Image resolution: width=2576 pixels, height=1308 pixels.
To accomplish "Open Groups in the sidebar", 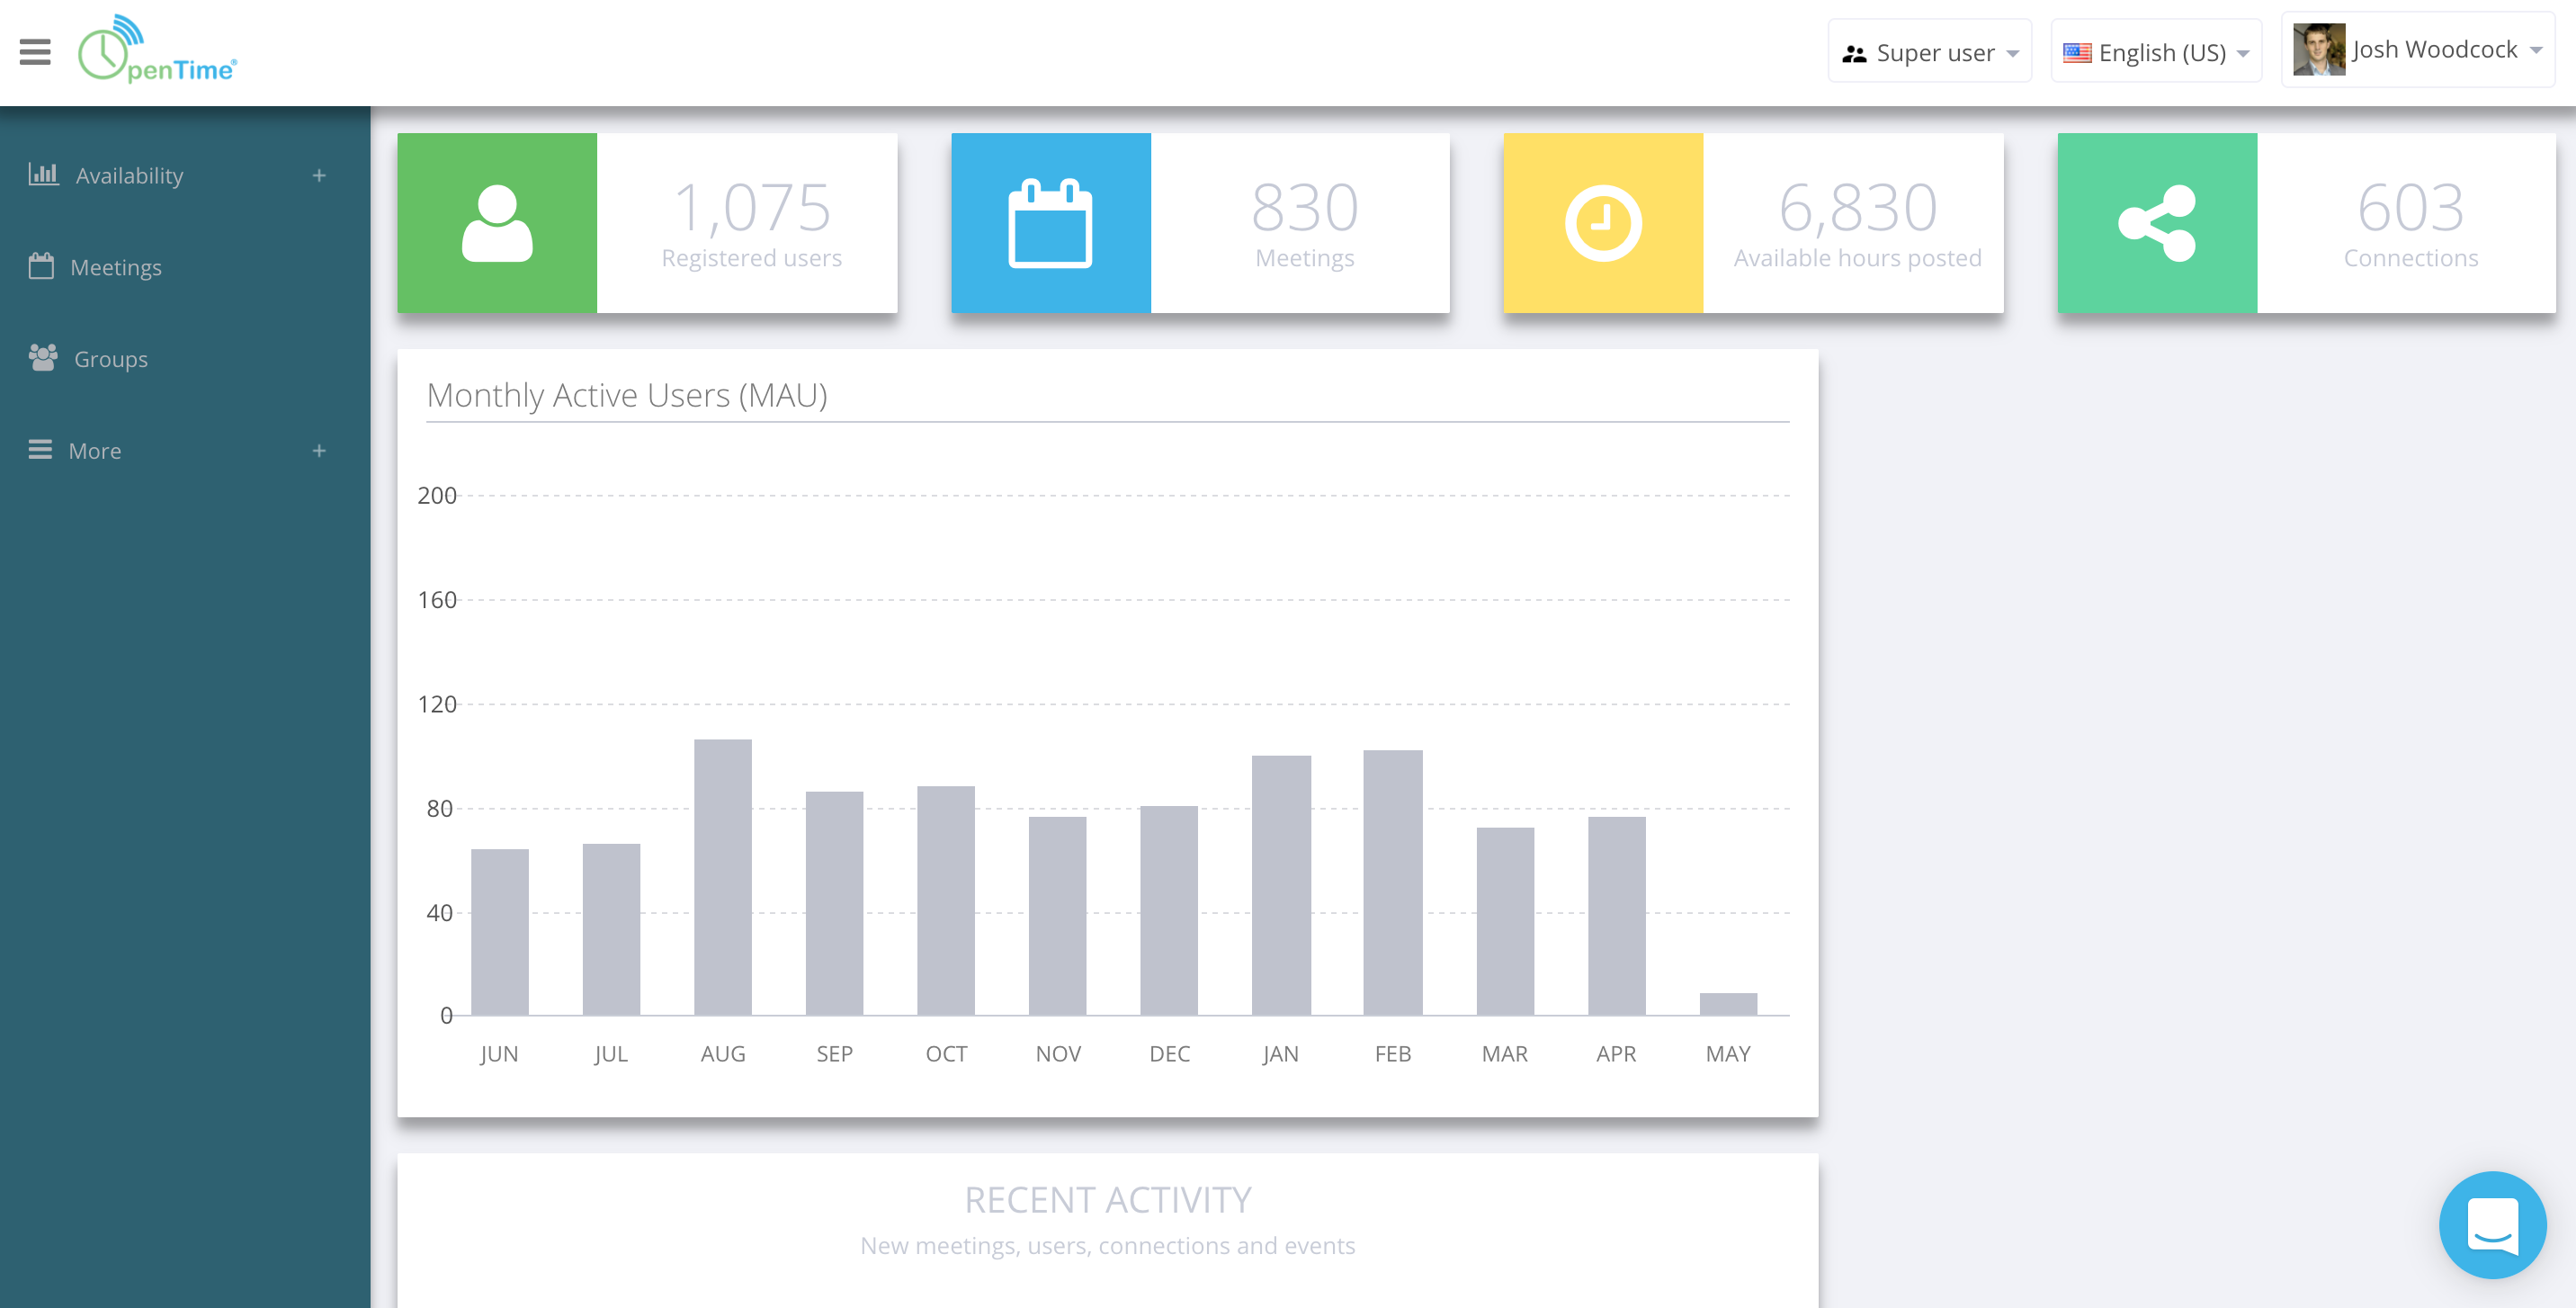I will tap(110, 359).
